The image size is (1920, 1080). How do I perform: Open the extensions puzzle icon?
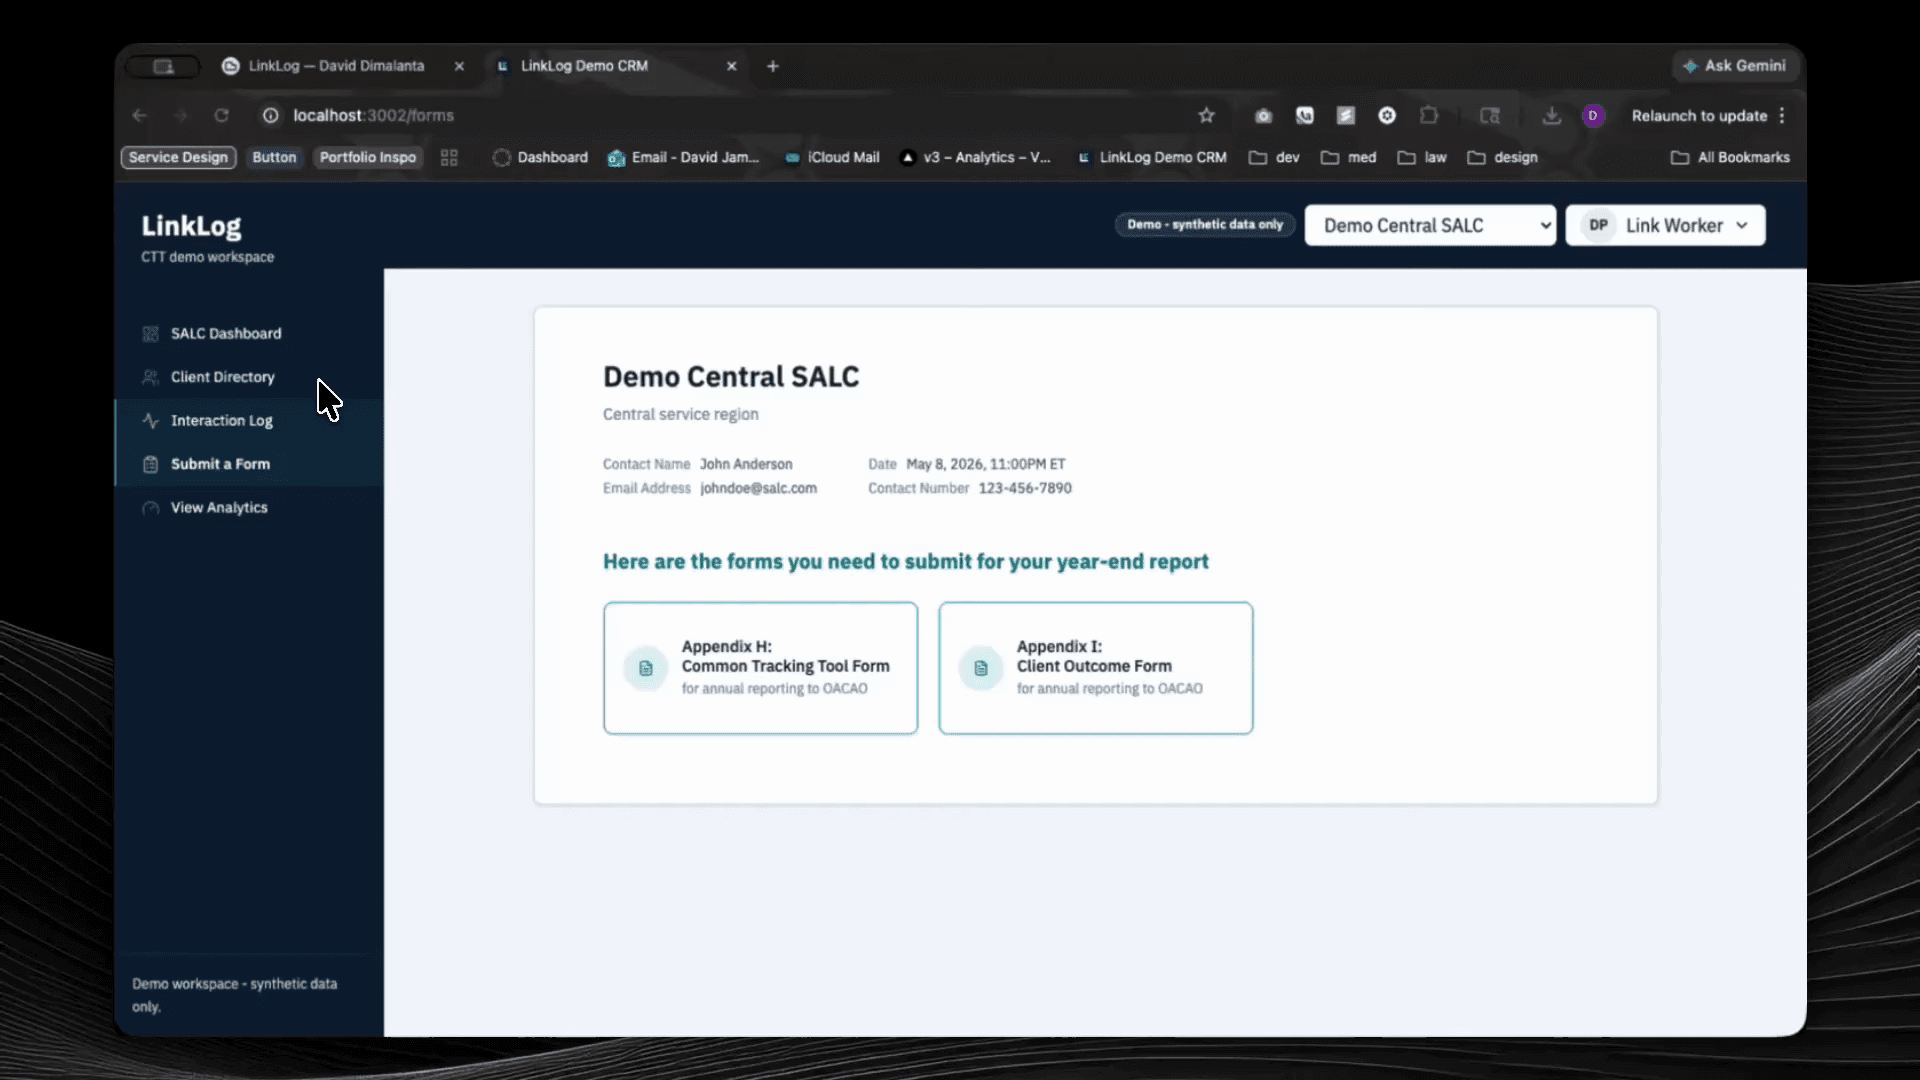click(1429, 116)
